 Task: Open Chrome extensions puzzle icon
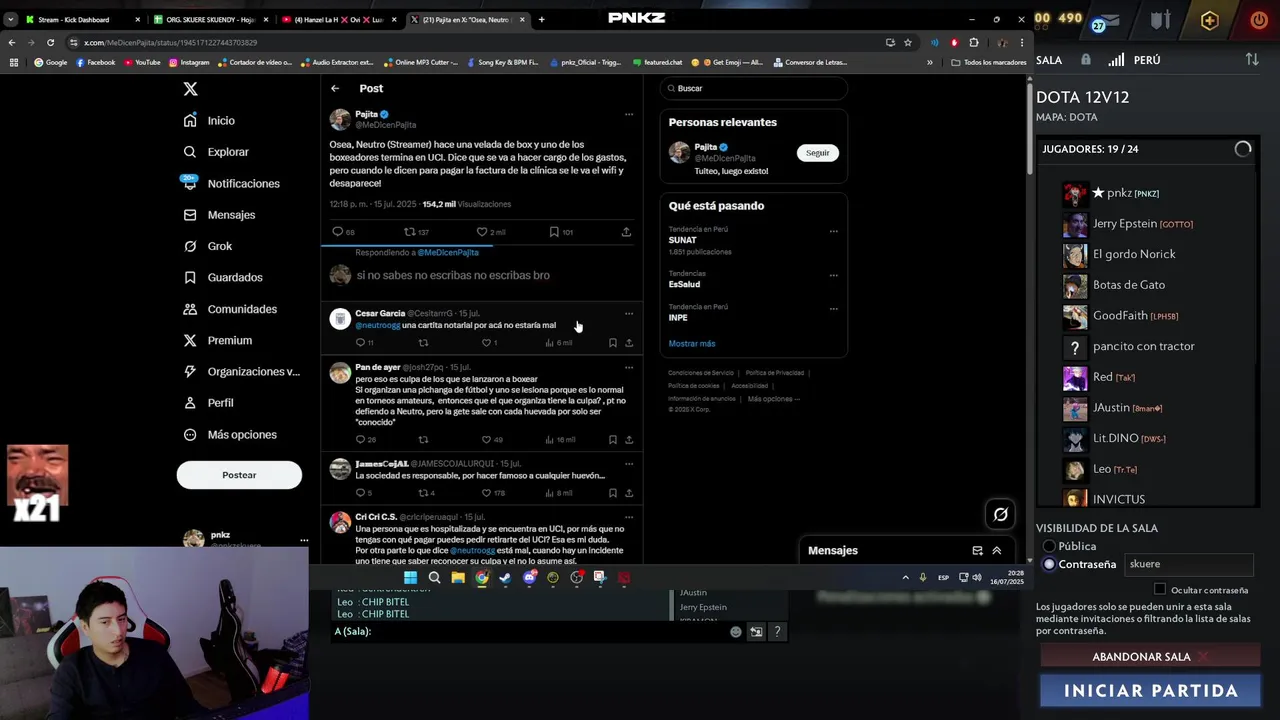tap(974, 42)
